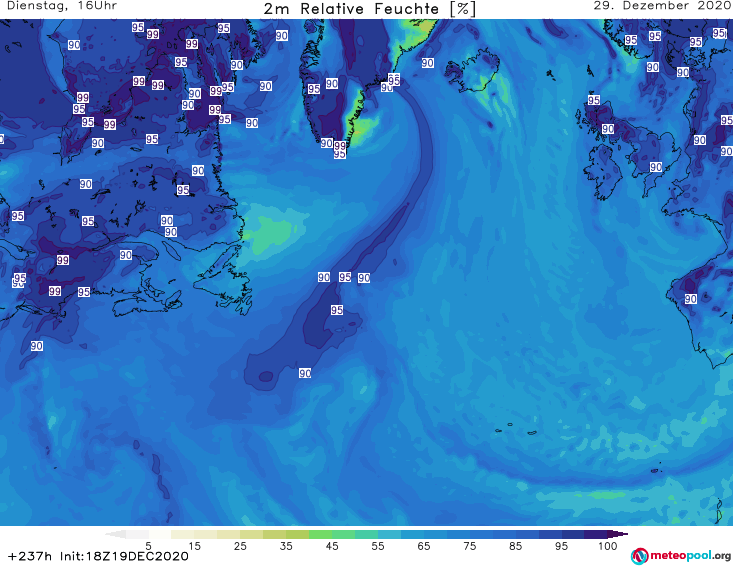This screenshot has height=566, width=733.
Task: Click legend tick value '100'
Action: pos(608,546)
